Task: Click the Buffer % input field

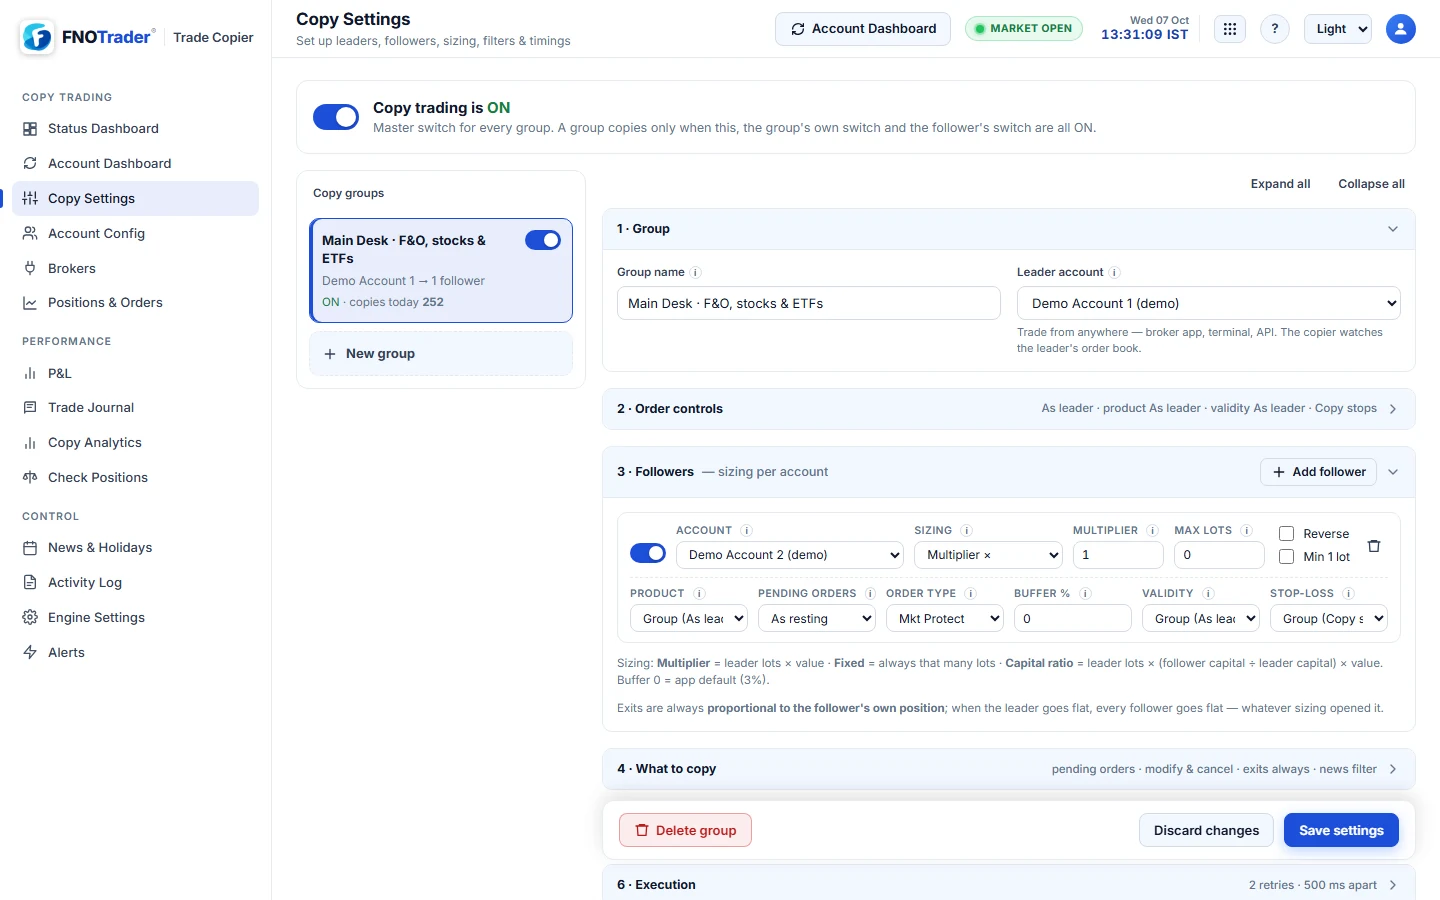Action: click(x=1073, y=619)
